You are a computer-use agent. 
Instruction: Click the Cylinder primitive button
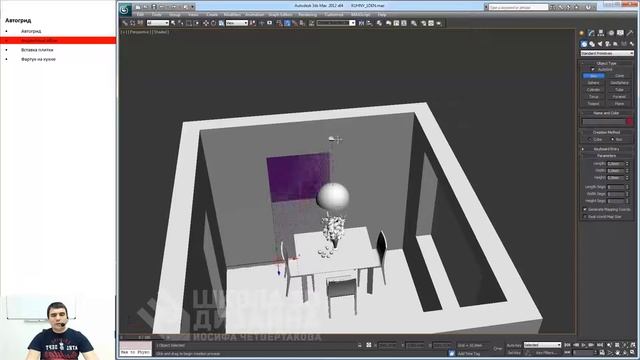point(593,90)
